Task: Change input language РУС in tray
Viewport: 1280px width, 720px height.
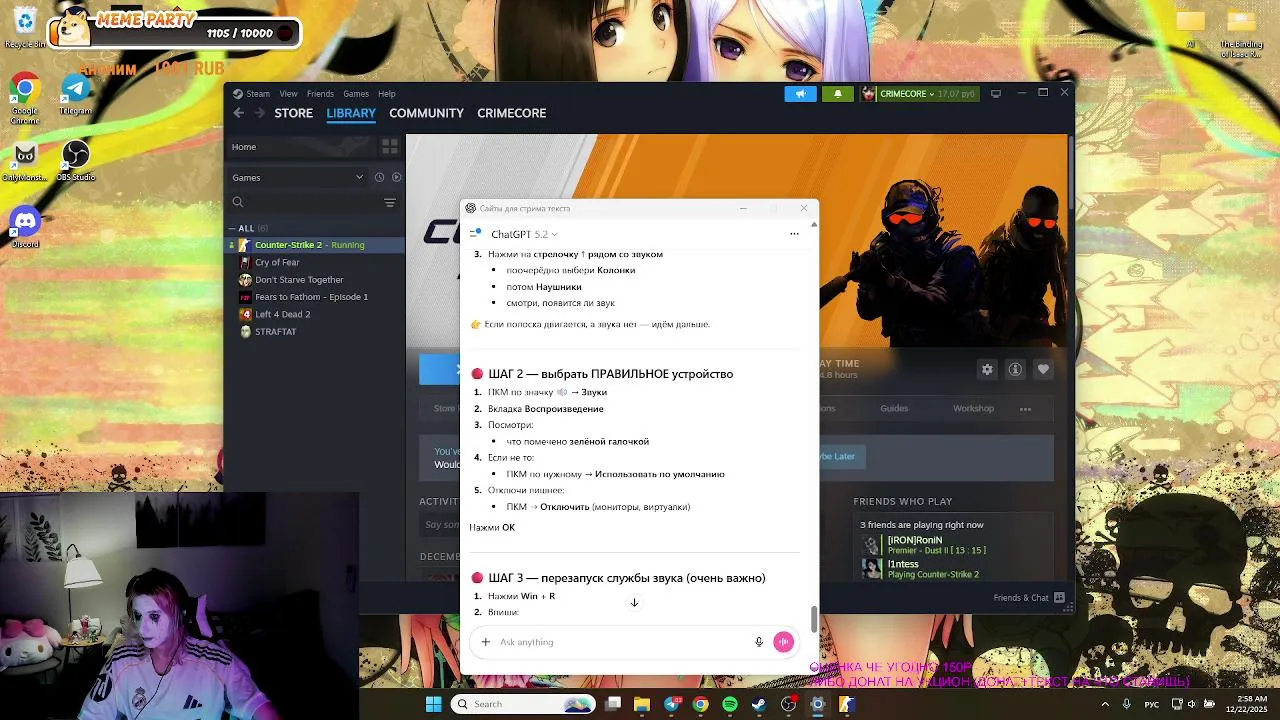Action: pyautogui.click(x=1152, y=704)
